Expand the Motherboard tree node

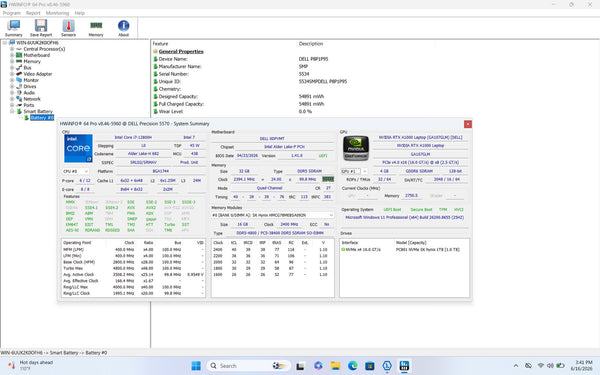point(11,55)
